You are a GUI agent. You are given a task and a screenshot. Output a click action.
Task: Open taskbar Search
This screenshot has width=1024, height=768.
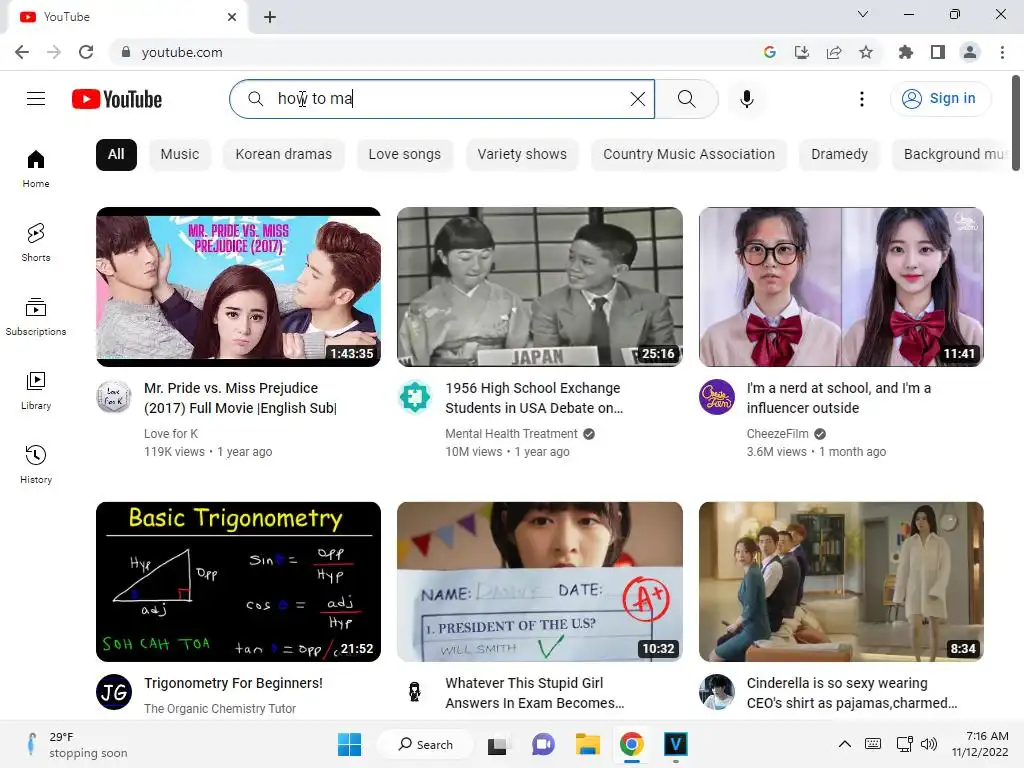coord(425,744)
